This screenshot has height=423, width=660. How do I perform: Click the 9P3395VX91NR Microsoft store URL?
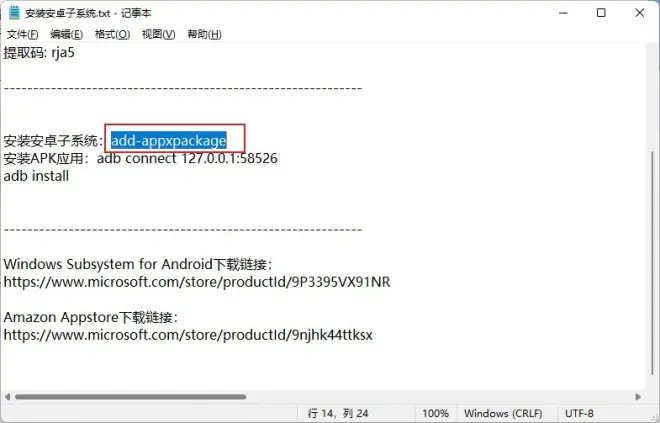click(x=197, y=282)
